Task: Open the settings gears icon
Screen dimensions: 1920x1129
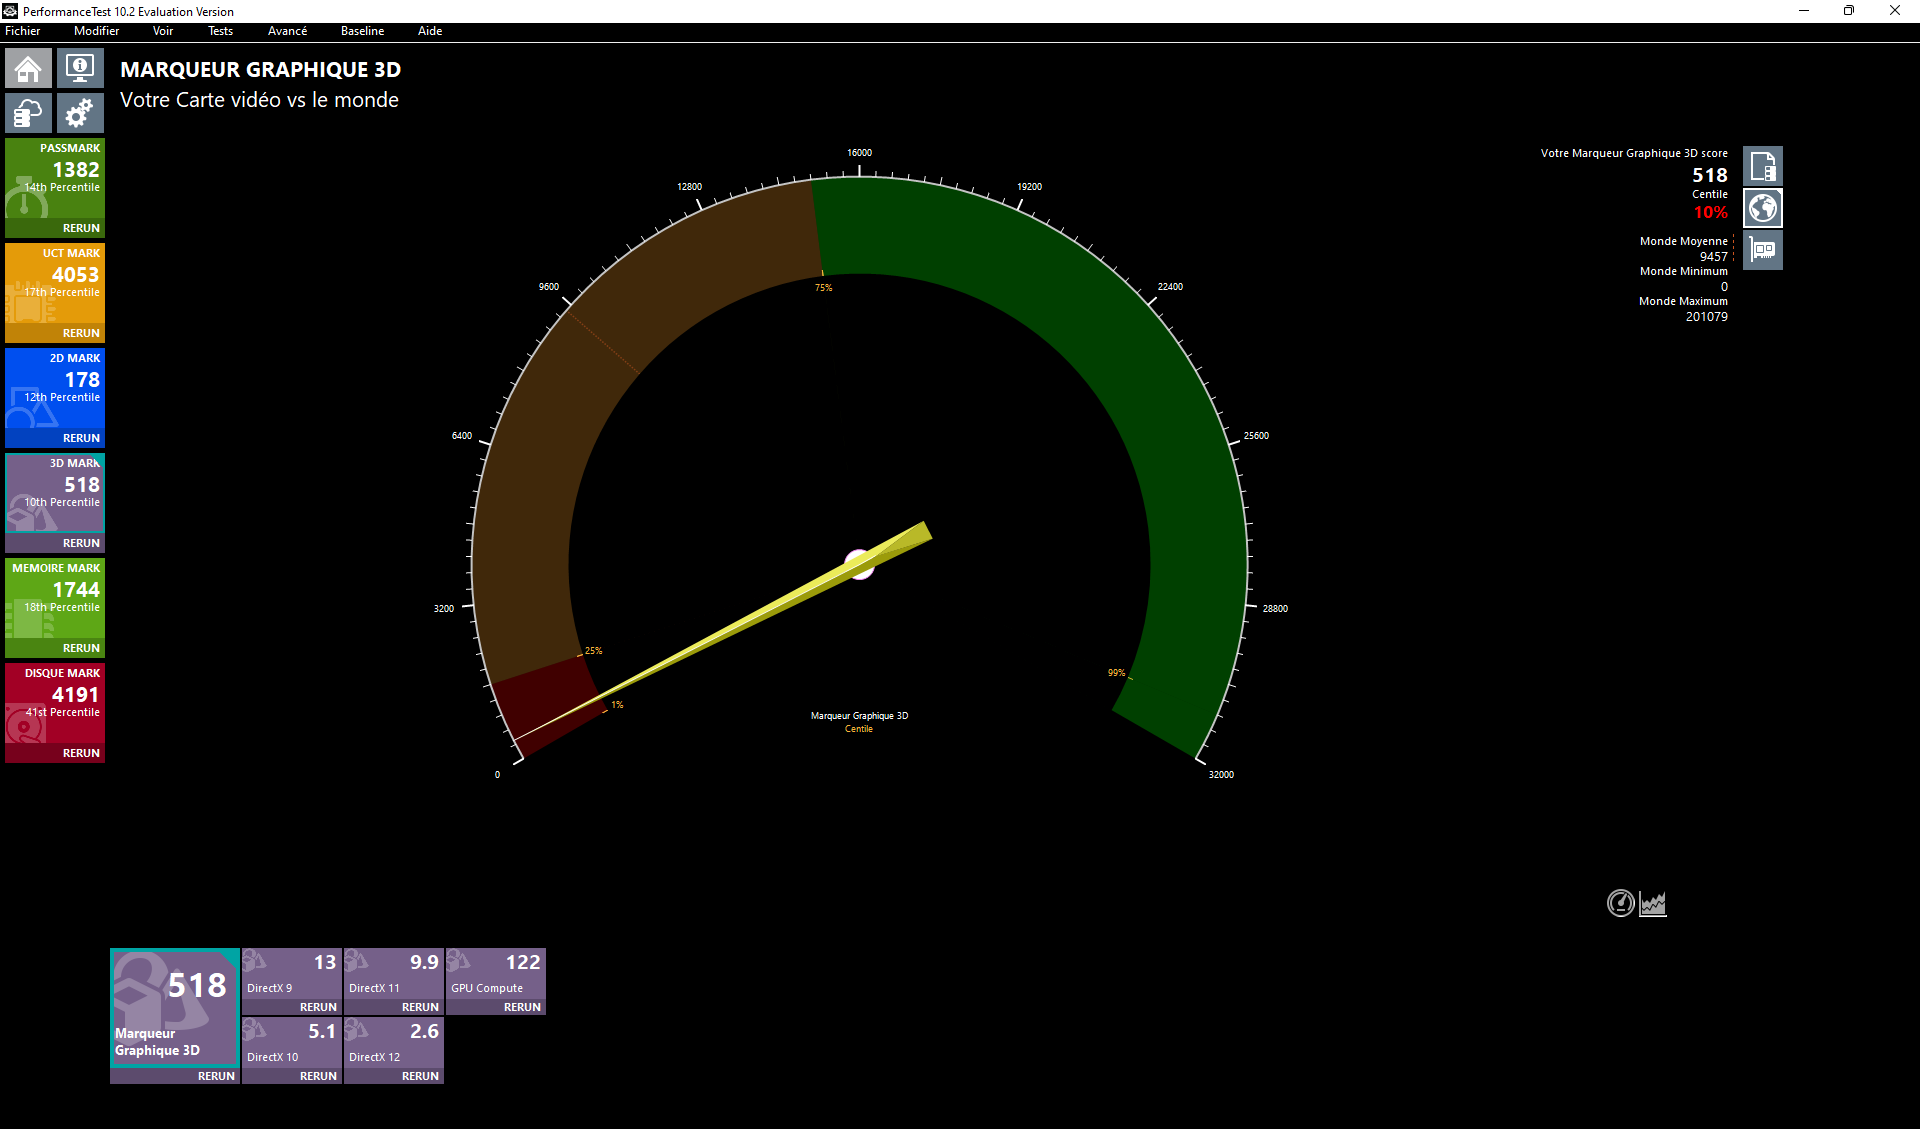Action: [80, 113]
